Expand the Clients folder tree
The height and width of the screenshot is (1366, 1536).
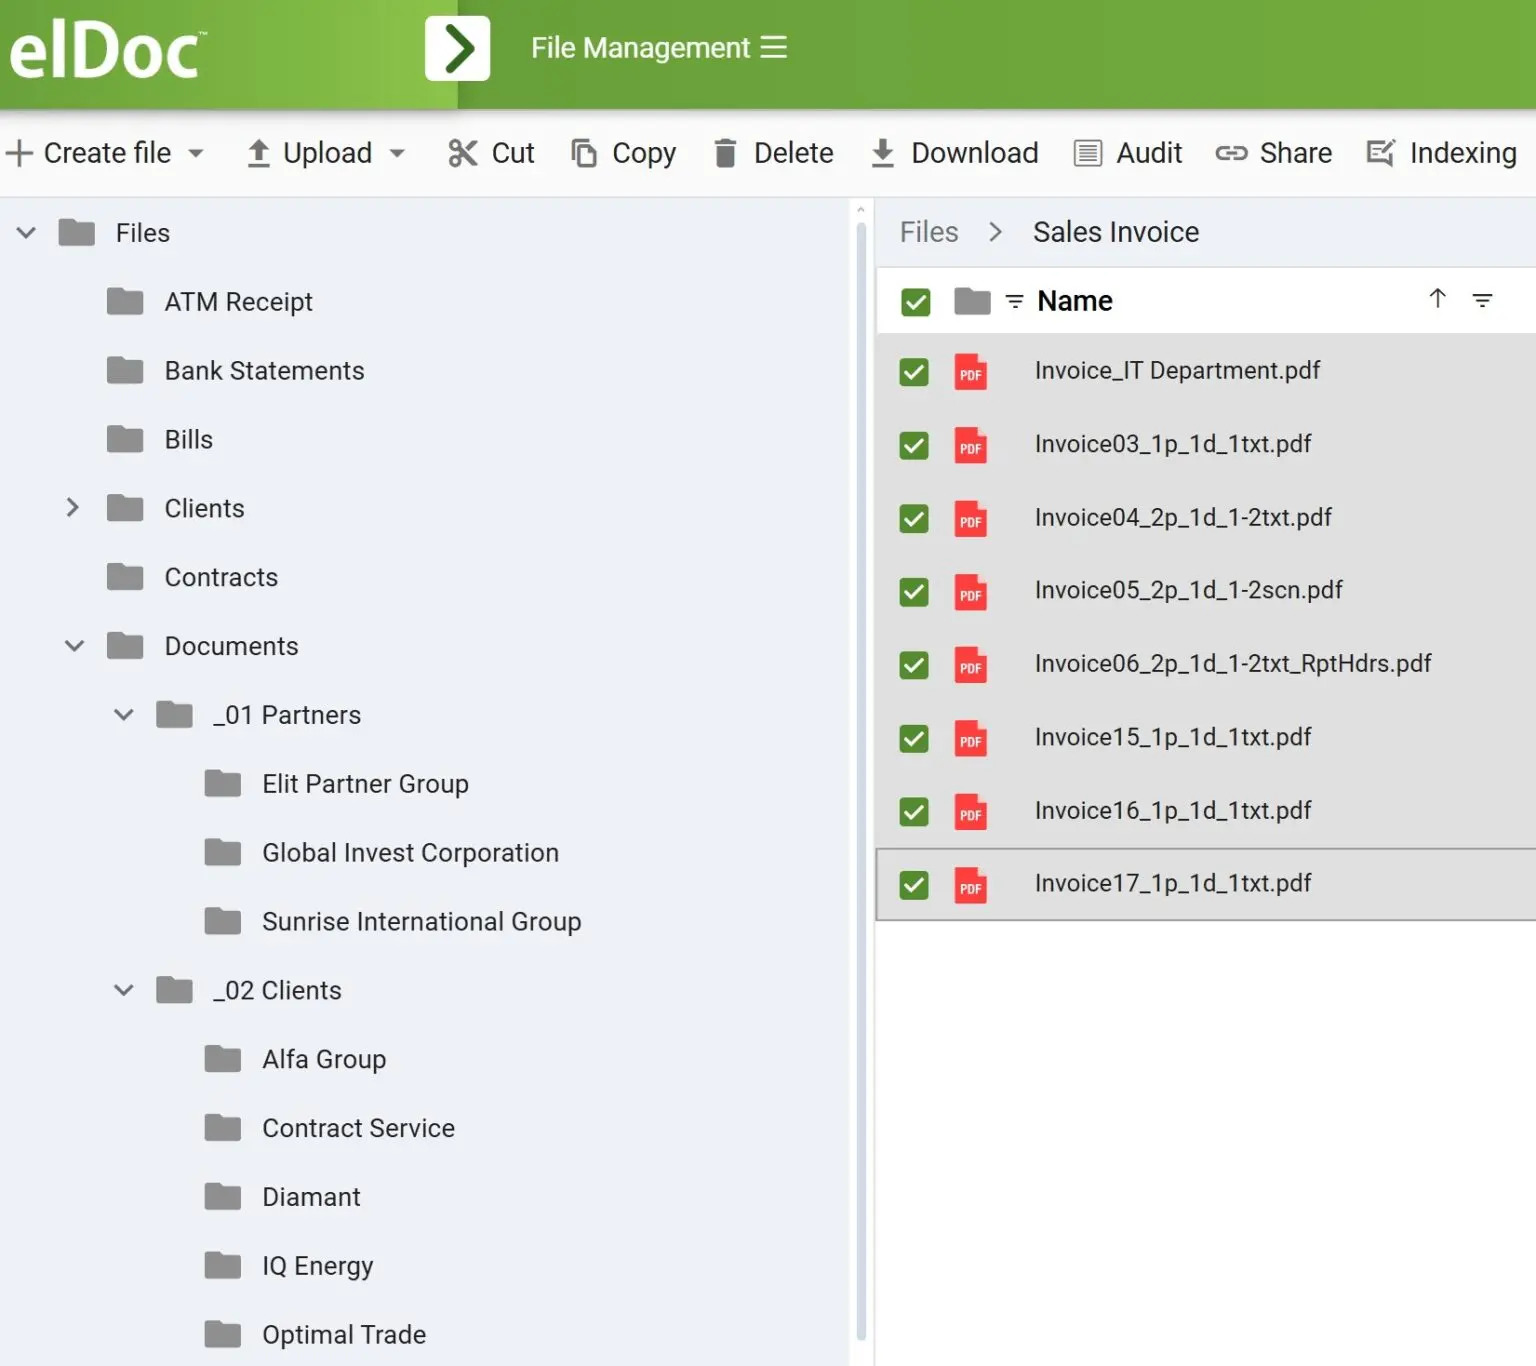(72, 508)
